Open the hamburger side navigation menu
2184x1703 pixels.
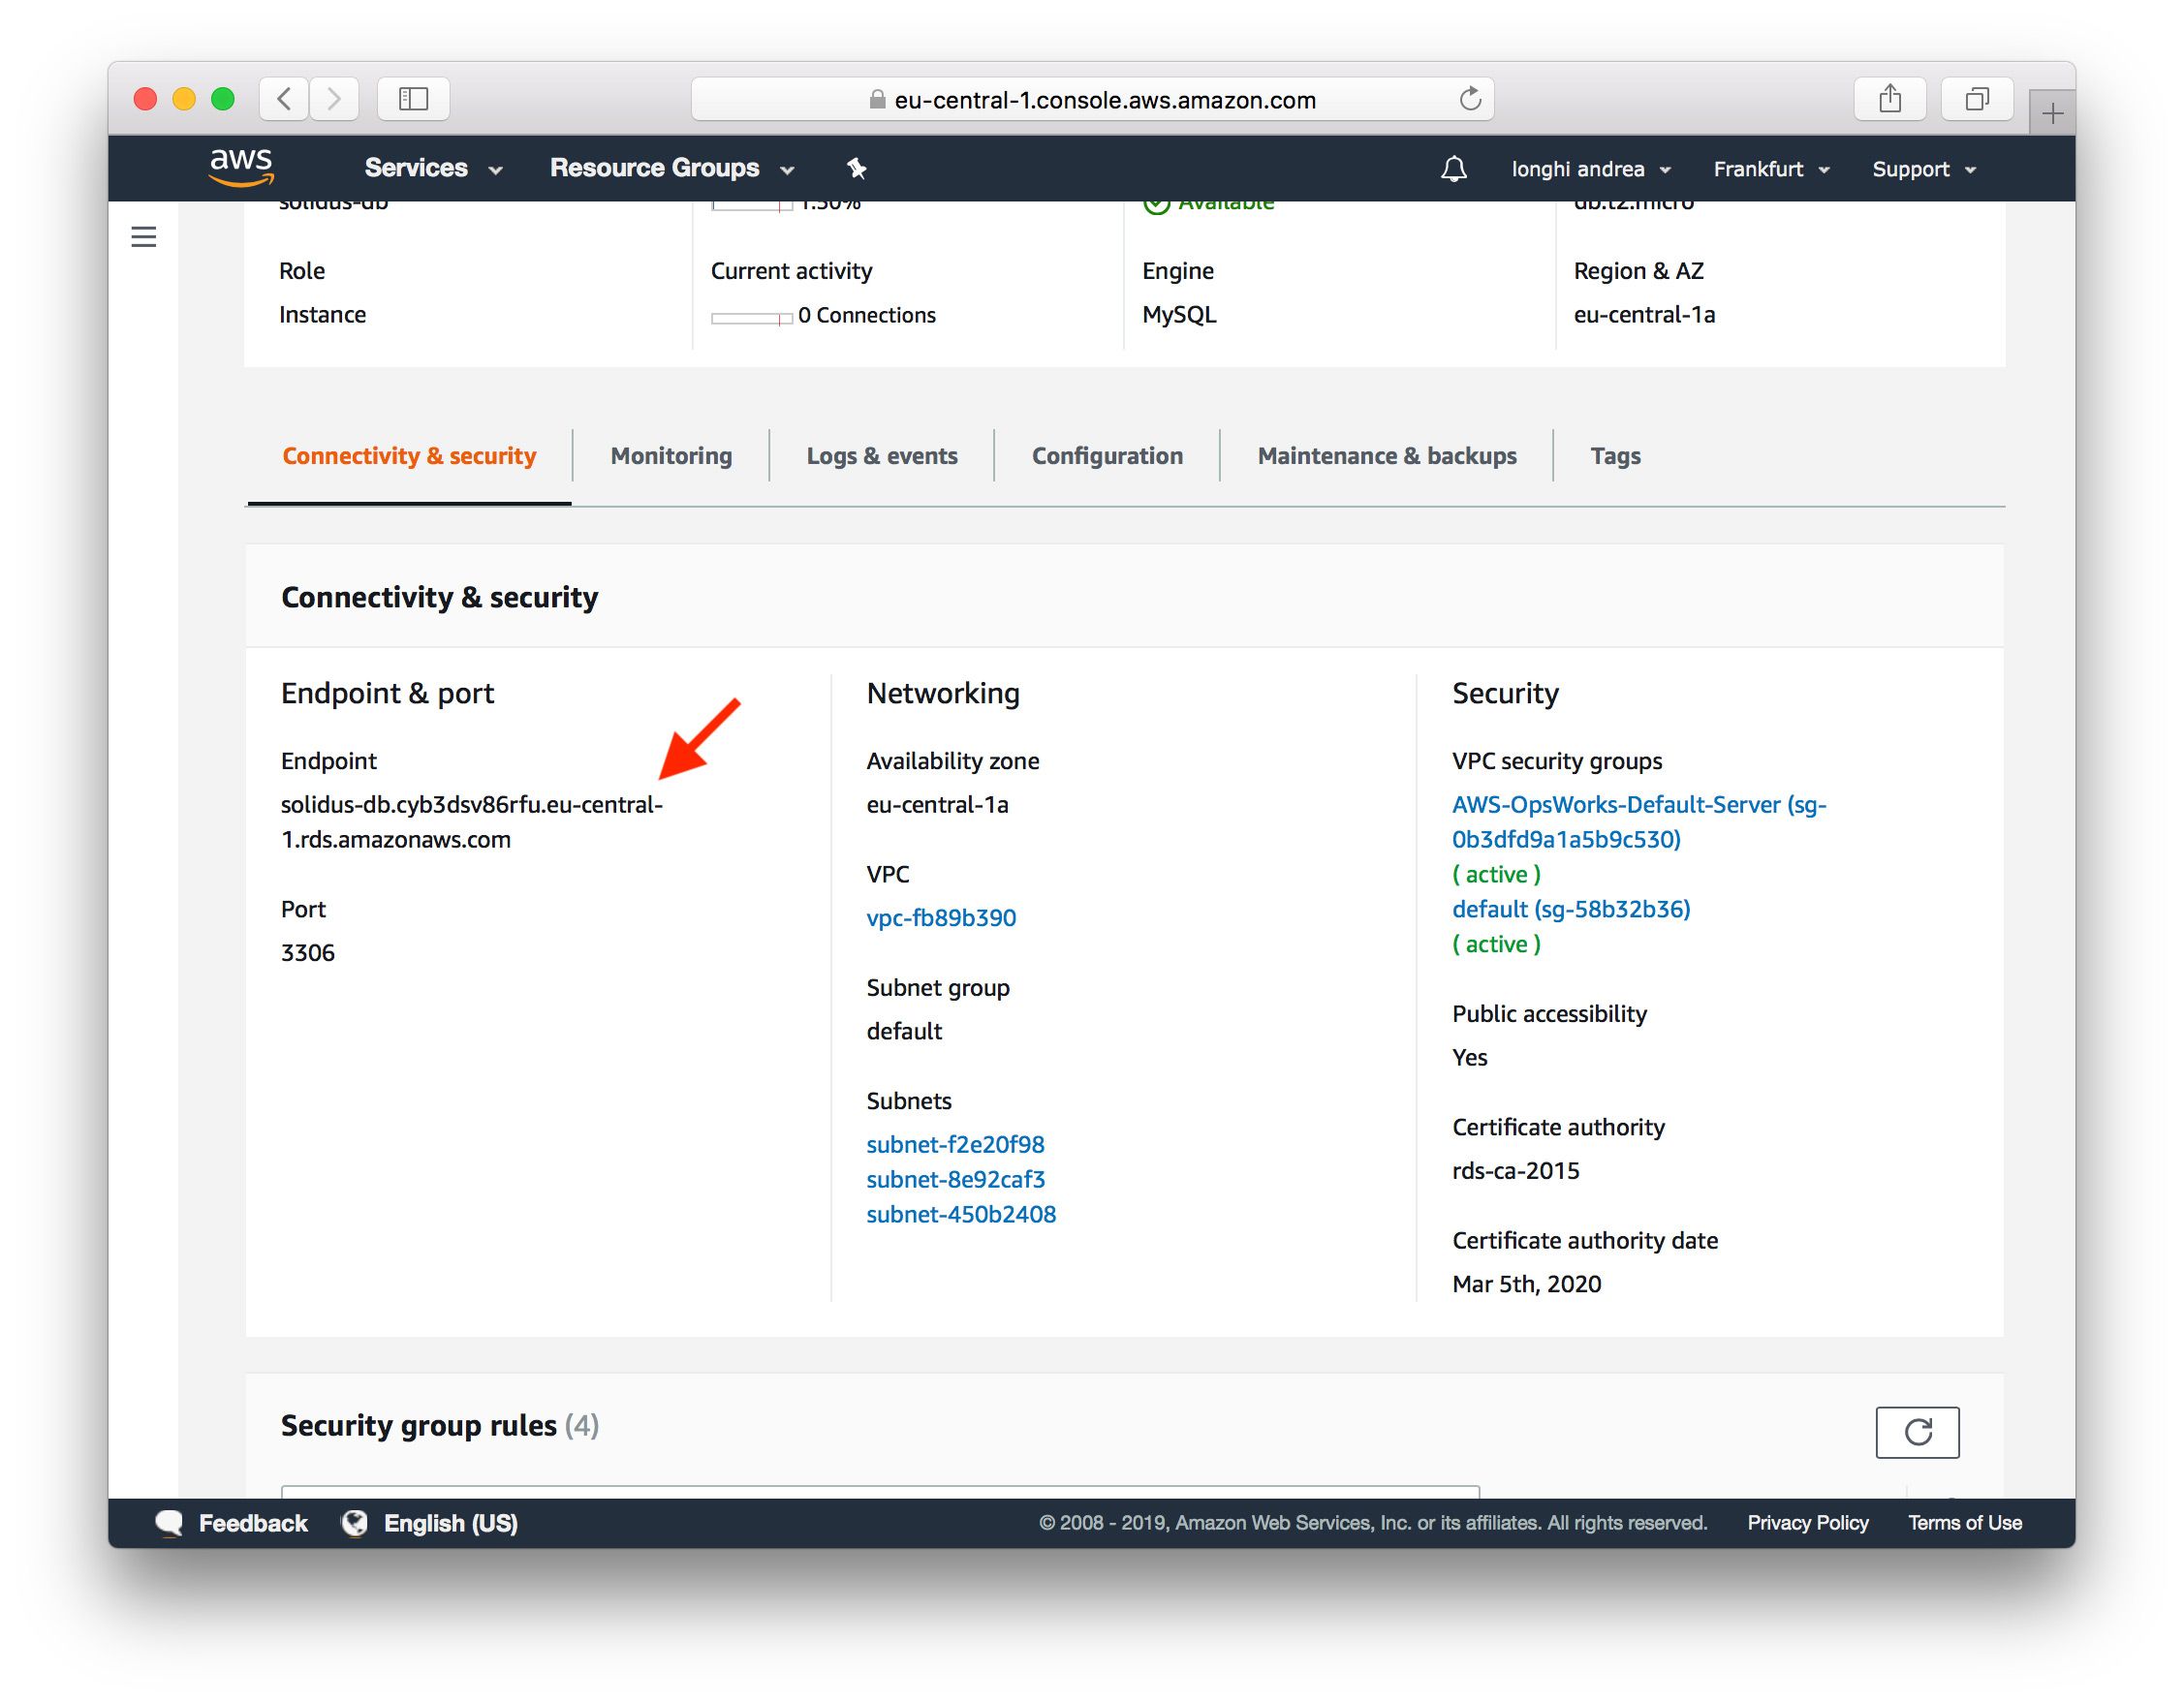tap(144, 237)
